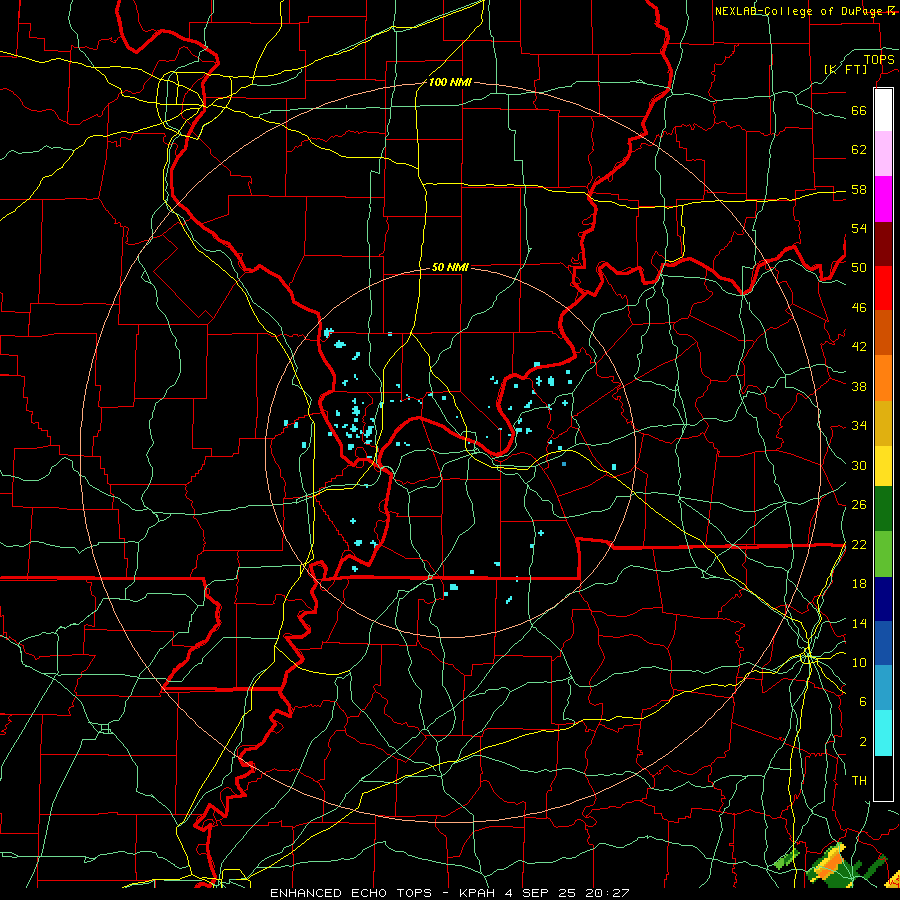Select the dark orange swatch in the scale

pyautogui.click(x=883, y=333)
